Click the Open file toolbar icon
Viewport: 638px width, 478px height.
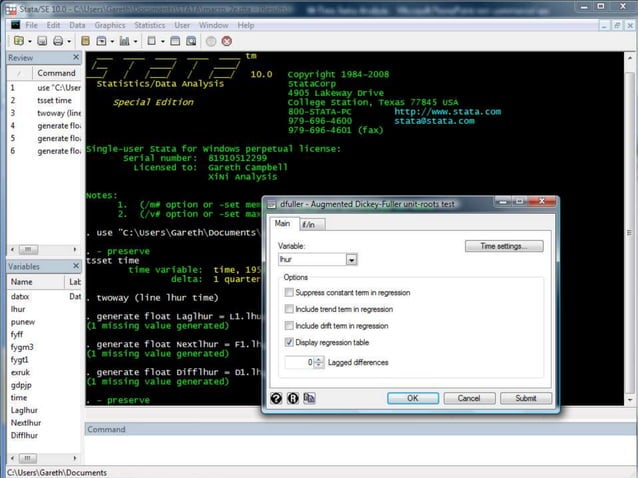(x=18, y=41)
